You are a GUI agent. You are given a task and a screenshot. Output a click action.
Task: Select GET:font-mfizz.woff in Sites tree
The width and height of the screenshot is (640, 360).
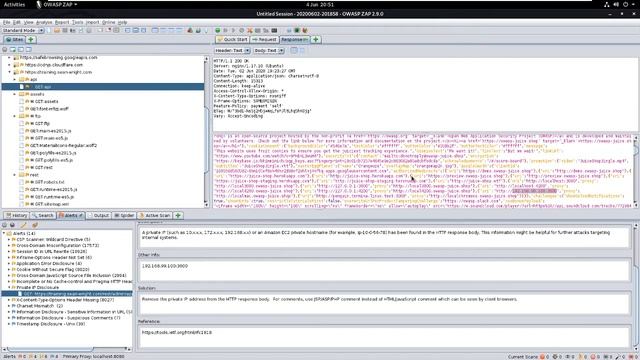click(49, 109)
